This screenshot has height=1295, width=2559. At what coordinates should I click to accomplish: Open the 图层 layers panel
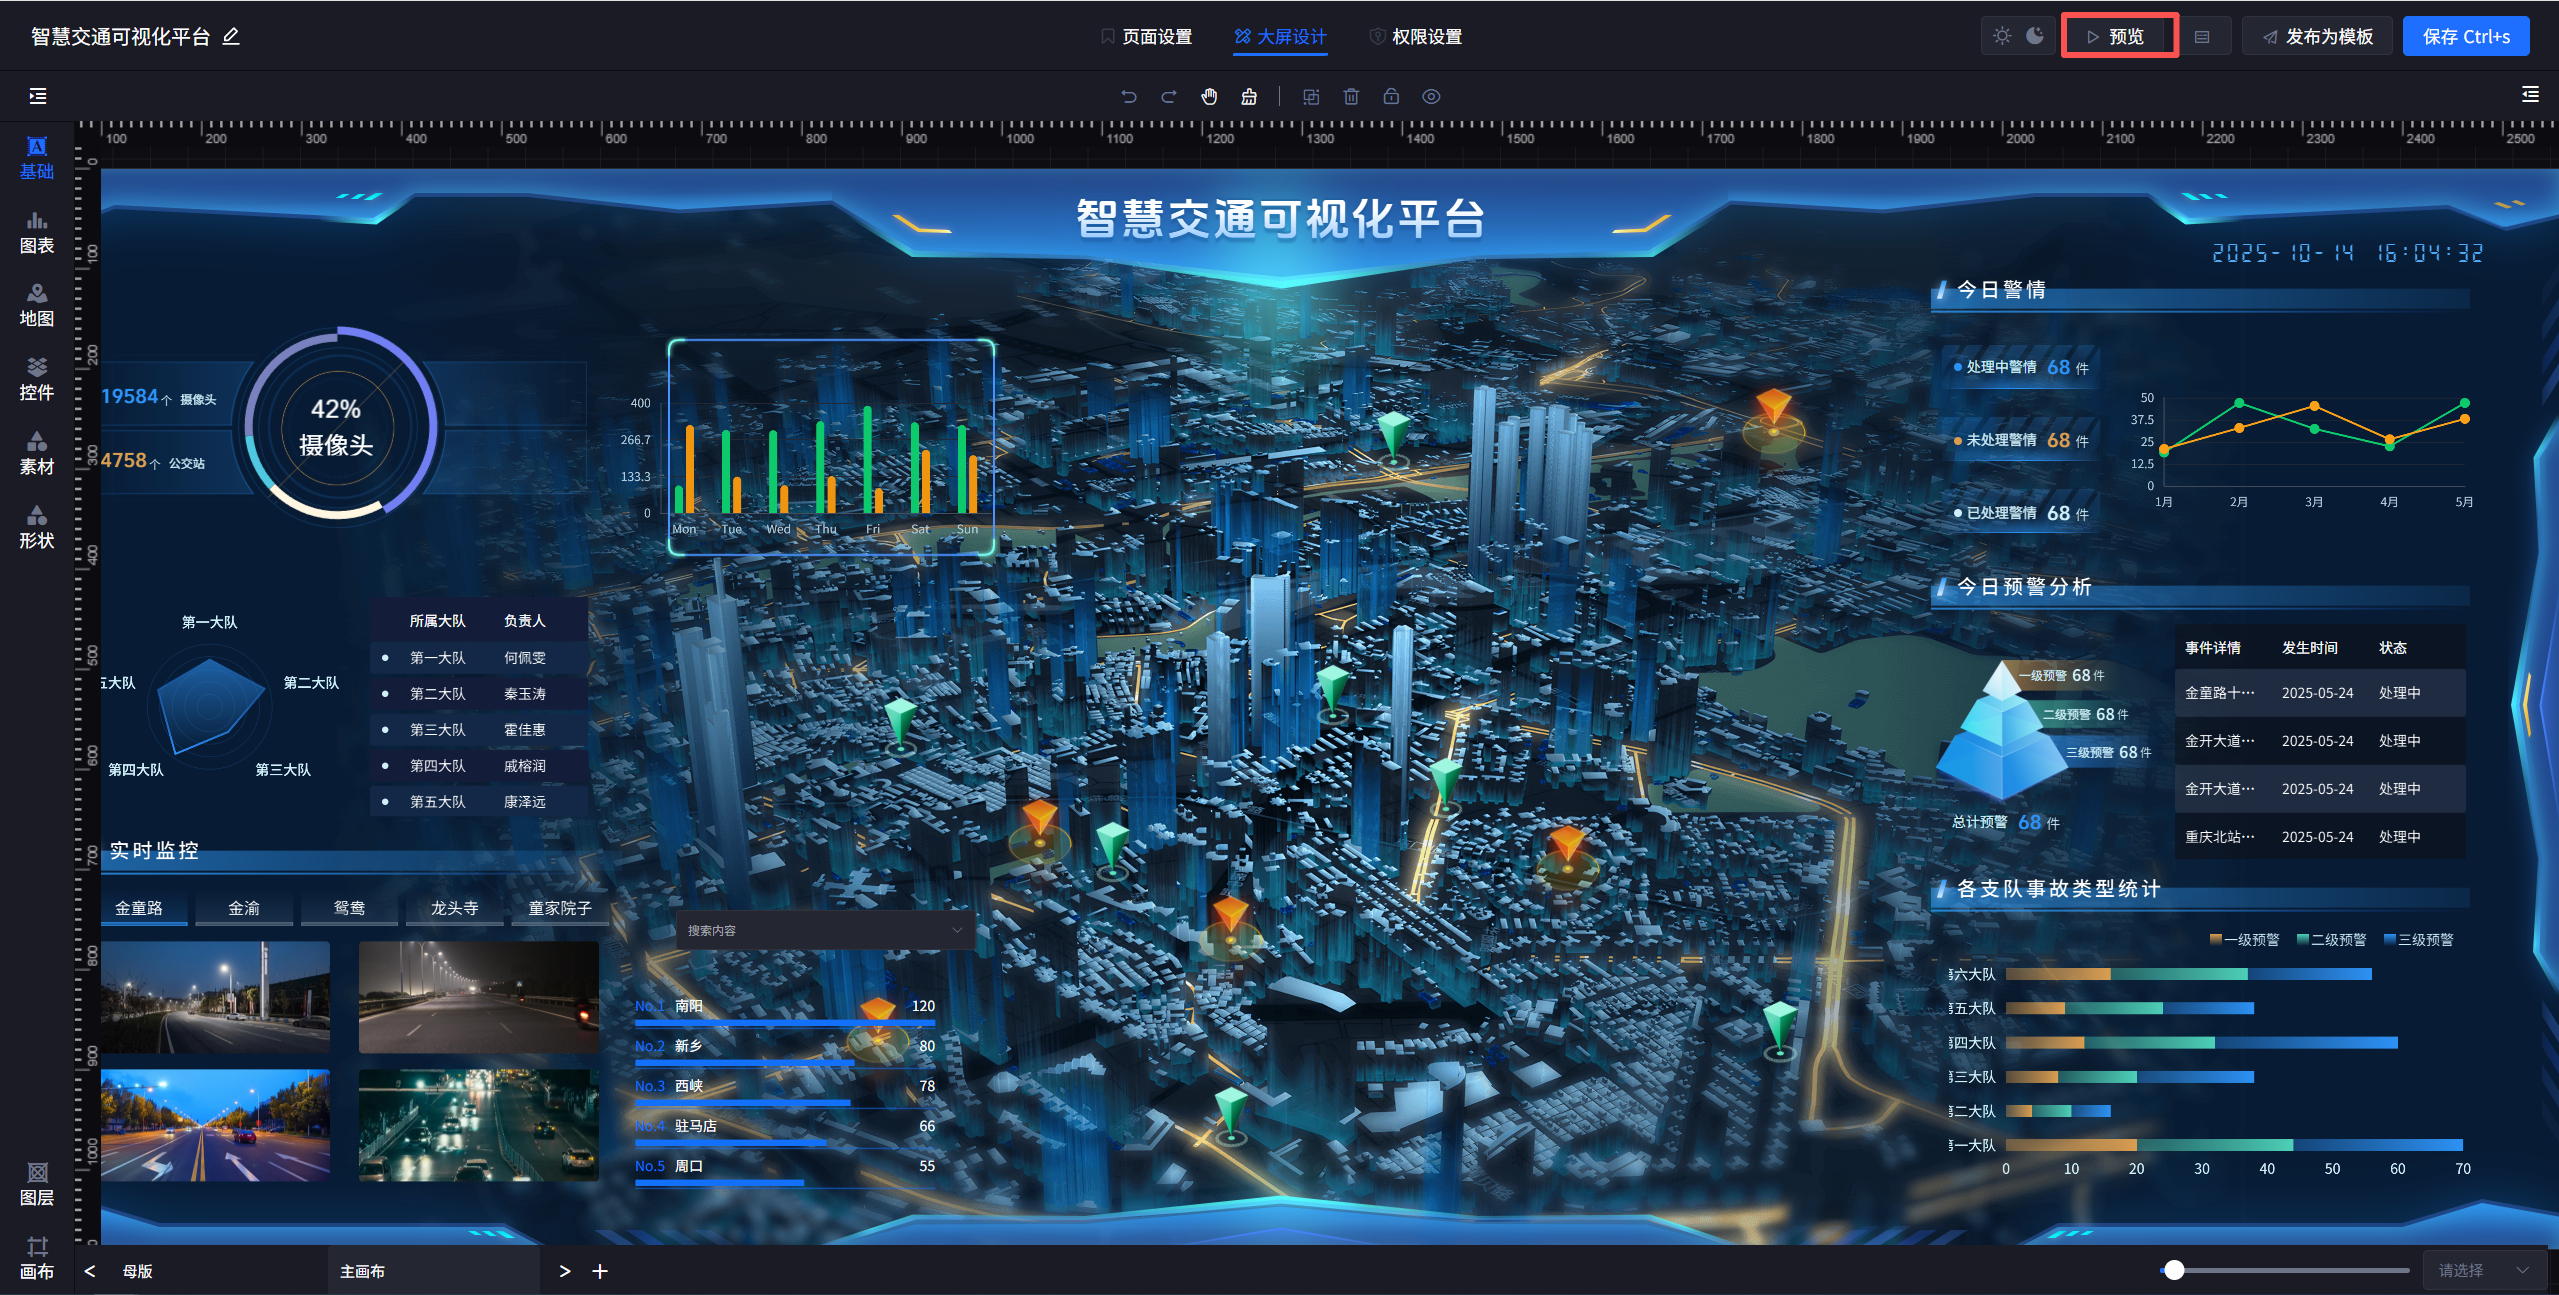(x=37, y=1184)
